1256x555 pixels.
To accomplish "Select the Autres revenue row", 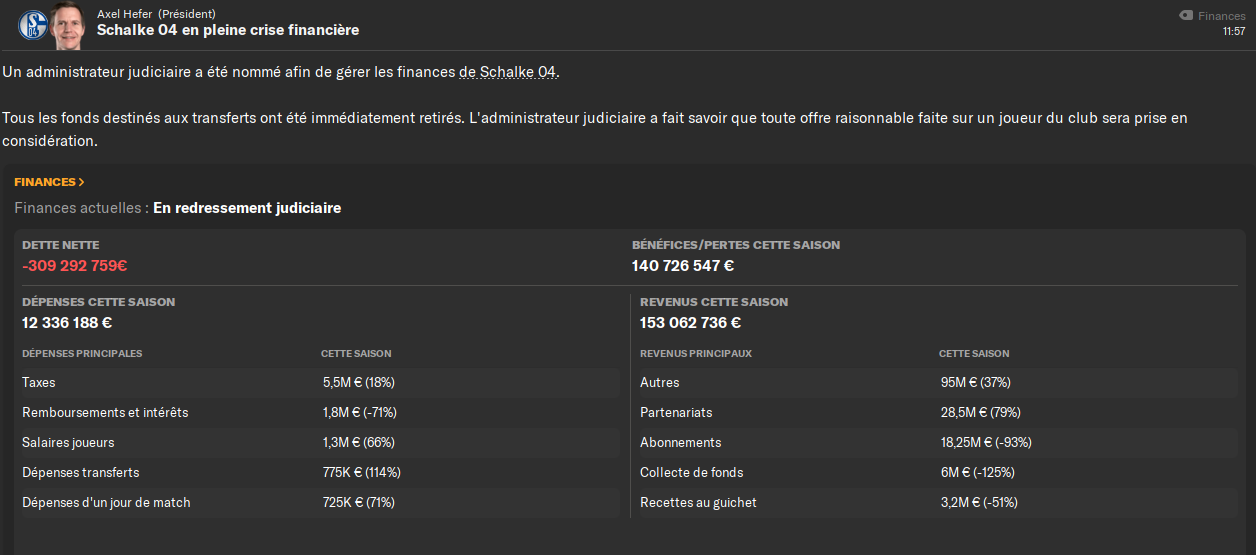I will (x=938, y=382).
